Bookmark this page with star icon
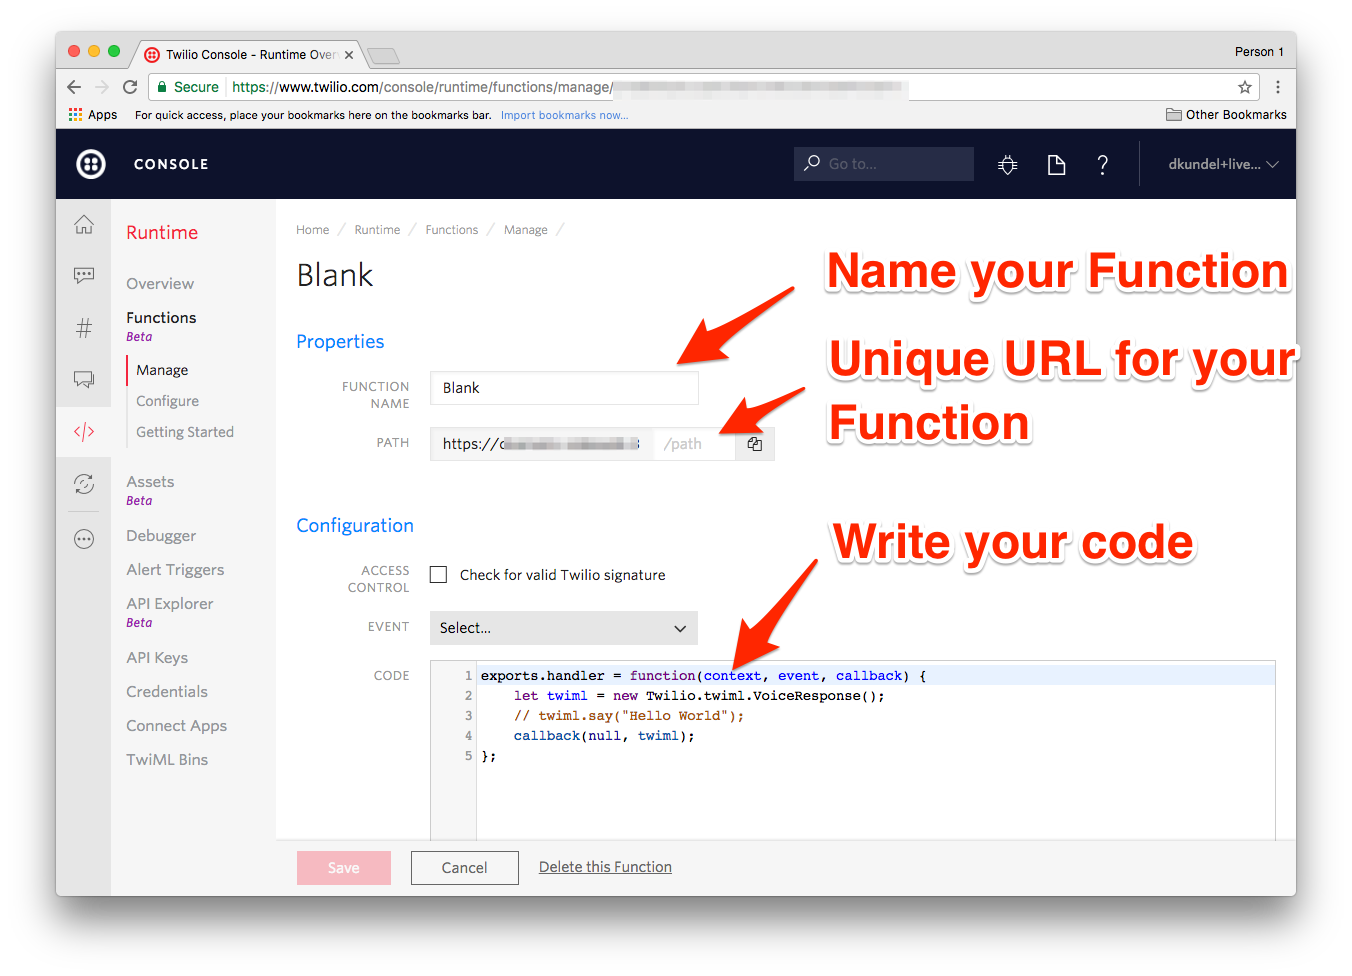 point(1245,87)
